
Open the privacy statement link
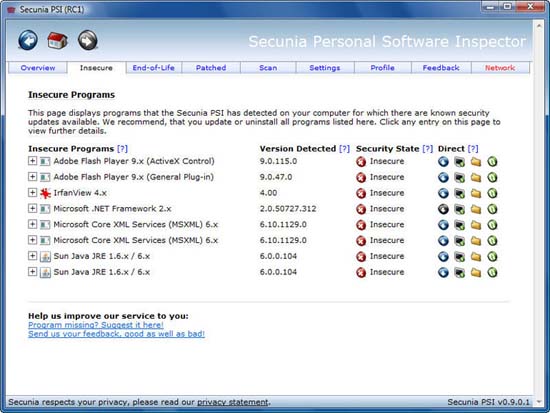click(x=232, y=402)
